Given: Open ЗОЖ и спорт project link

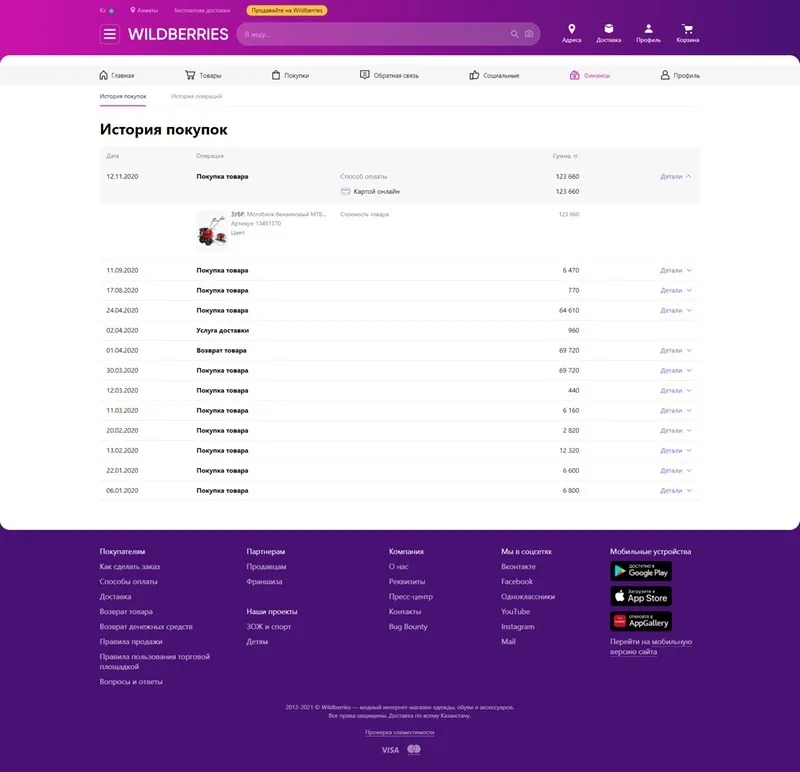Looking at the screenshot, I should coord(269,627).
